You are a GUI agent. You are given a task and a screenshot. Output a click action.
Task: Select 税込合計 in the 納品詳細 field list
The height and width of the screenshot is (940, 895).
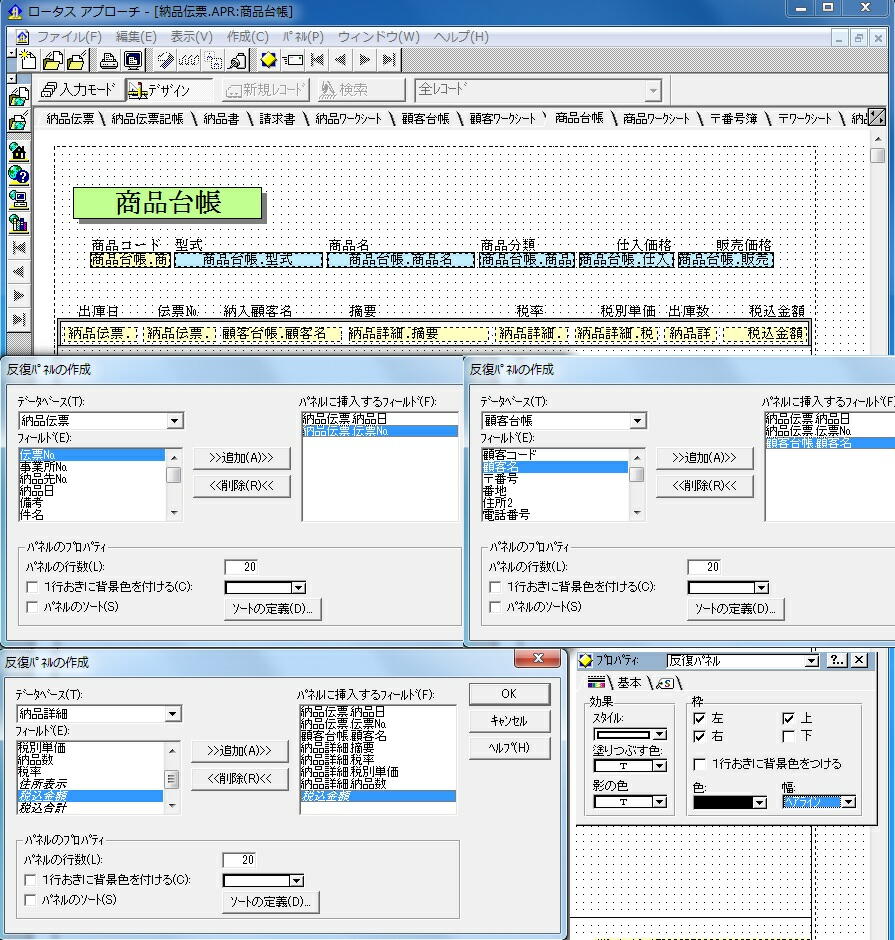[x=90, y=808]
